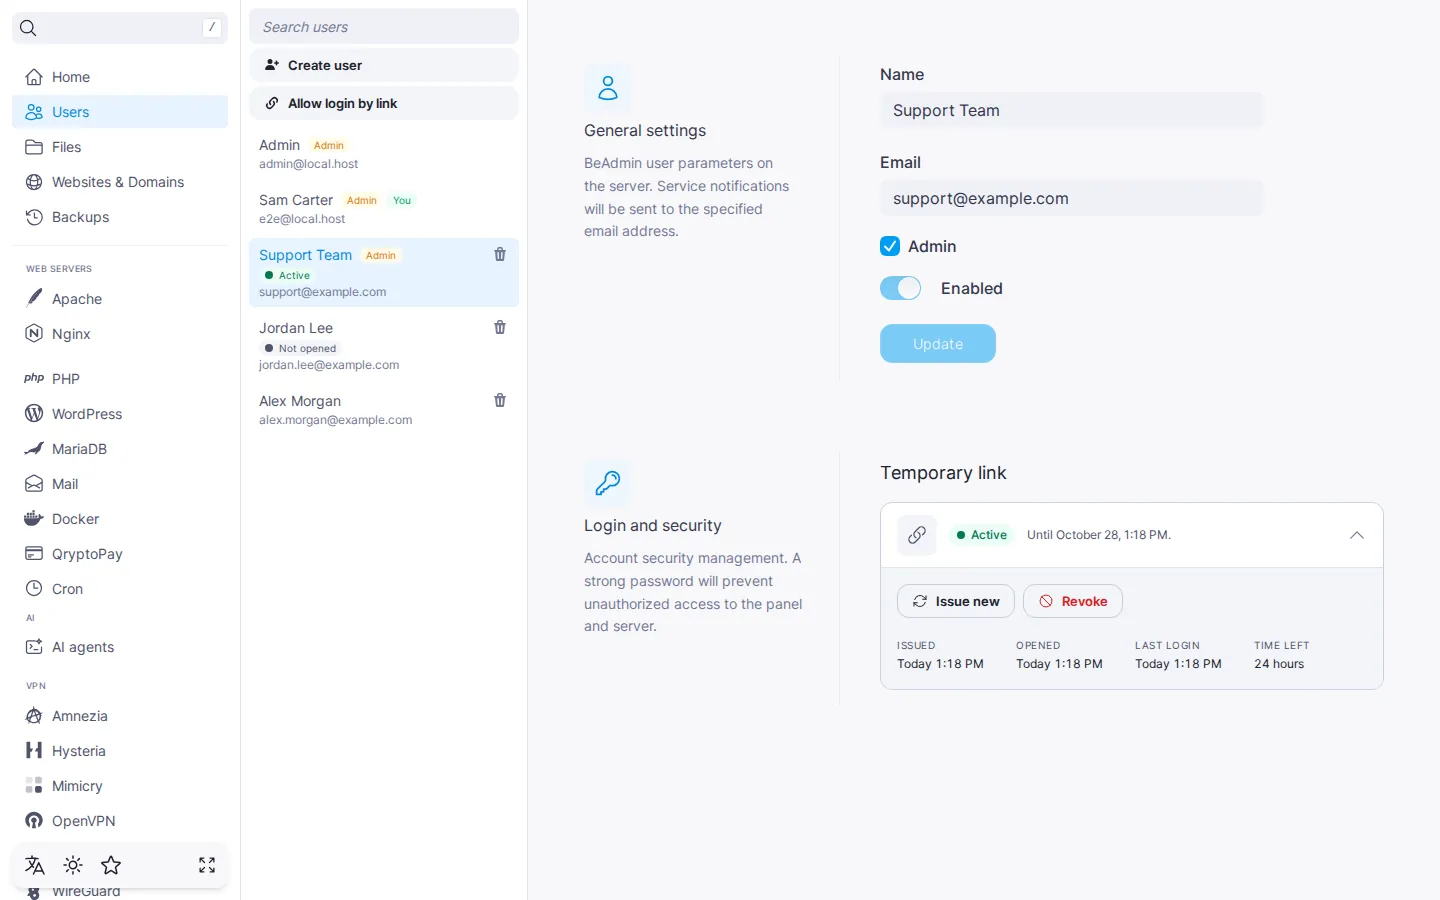
Task: Toggle the Enabled switch off
Action: coord(900,288)
